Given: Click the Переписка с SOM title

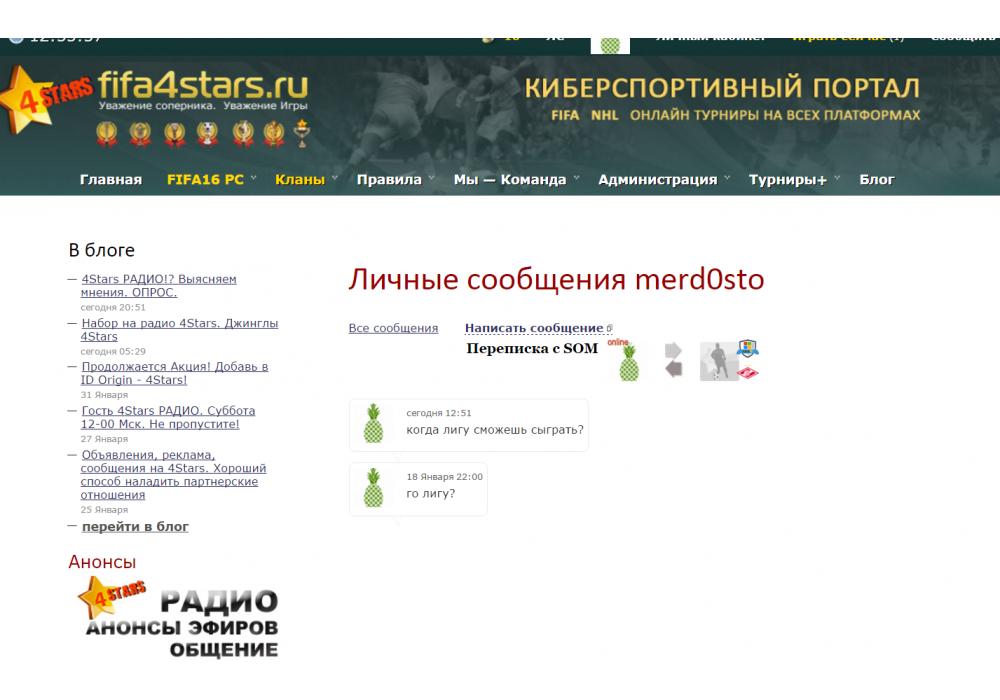Looking at the screenshot, I should [532, 348].
